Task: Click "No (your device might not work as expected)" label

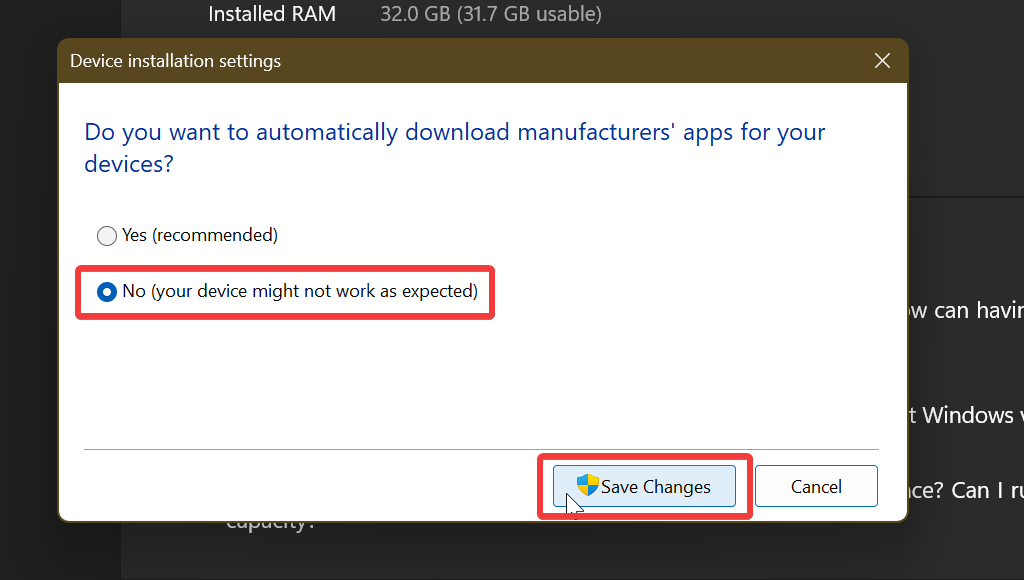Action: (x=299, y=291)
